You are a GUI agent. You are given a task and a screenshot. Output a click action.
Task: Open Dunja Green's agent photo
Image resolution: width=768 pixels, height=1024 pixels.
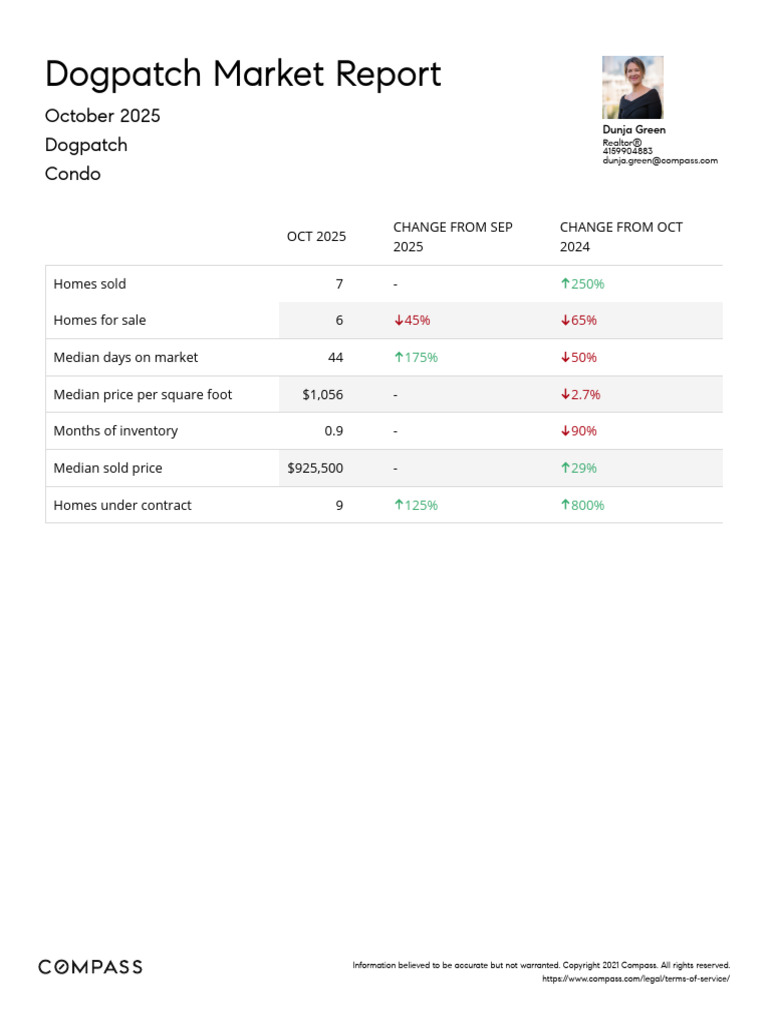tap(632, 88)
